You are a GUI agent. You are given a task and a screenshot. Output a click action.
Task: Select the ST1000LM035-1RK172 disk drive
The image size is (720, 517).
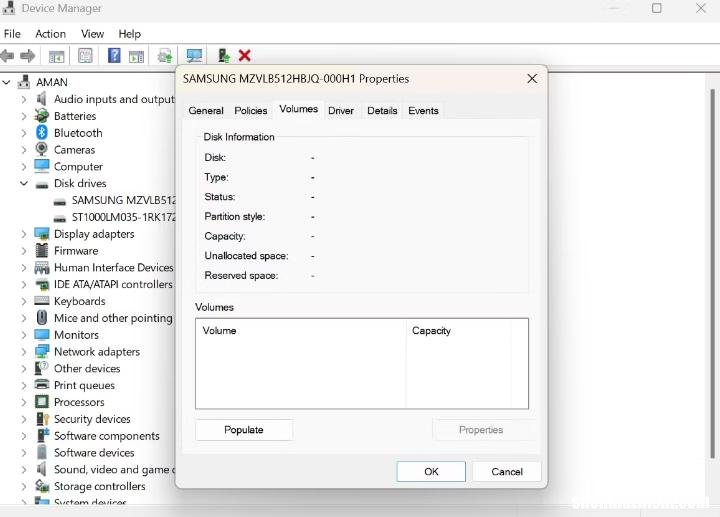(115, 217)
